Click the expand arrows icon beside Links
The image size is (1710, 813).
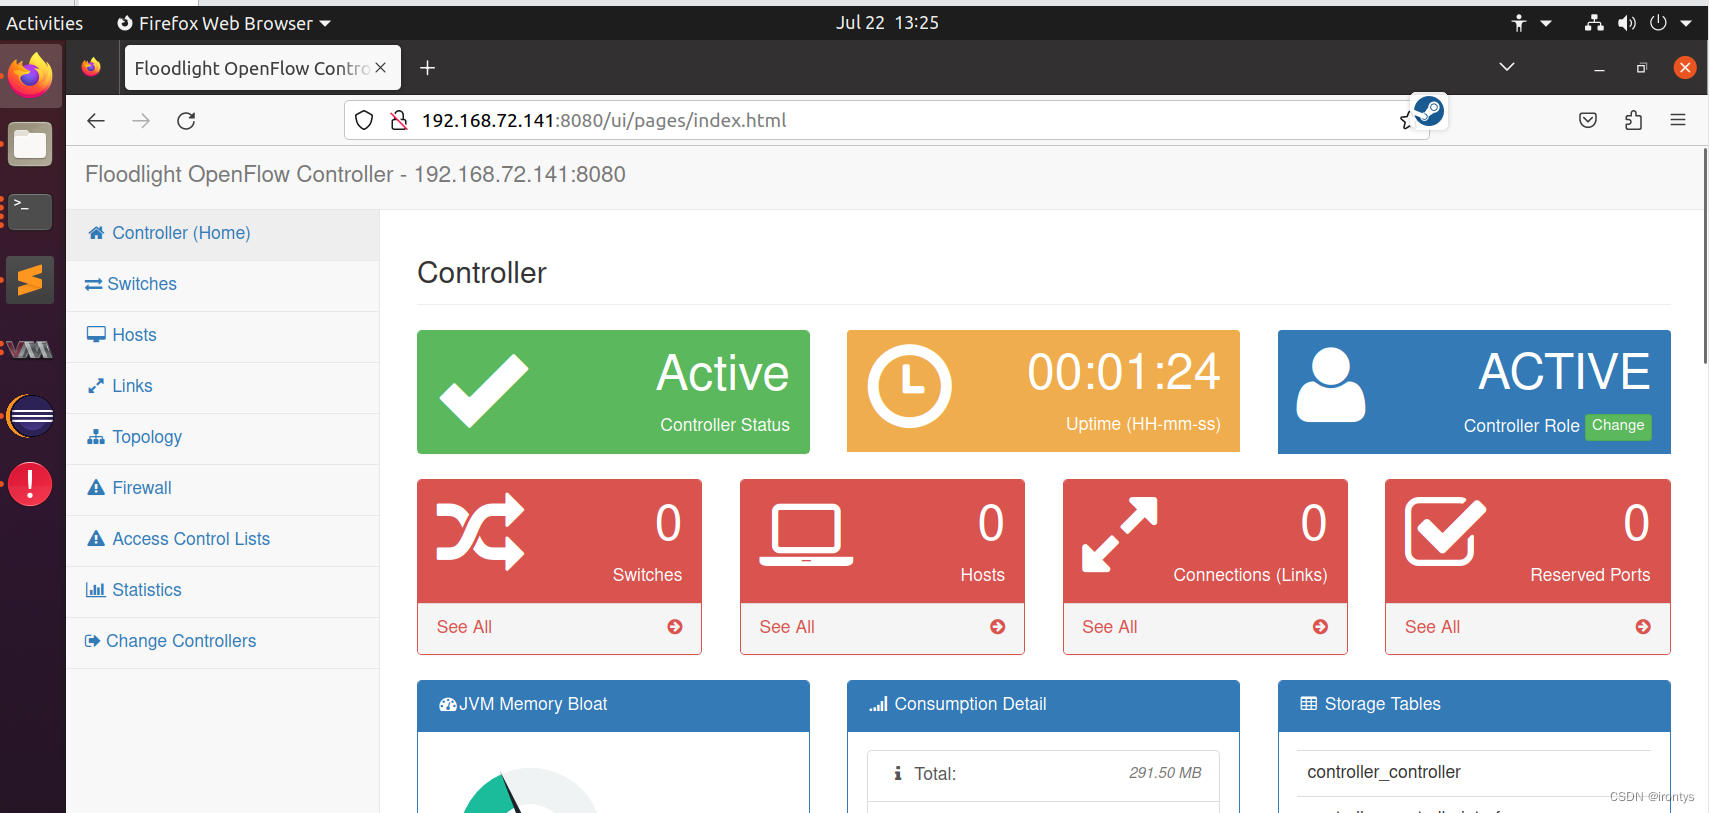point(96,386)
